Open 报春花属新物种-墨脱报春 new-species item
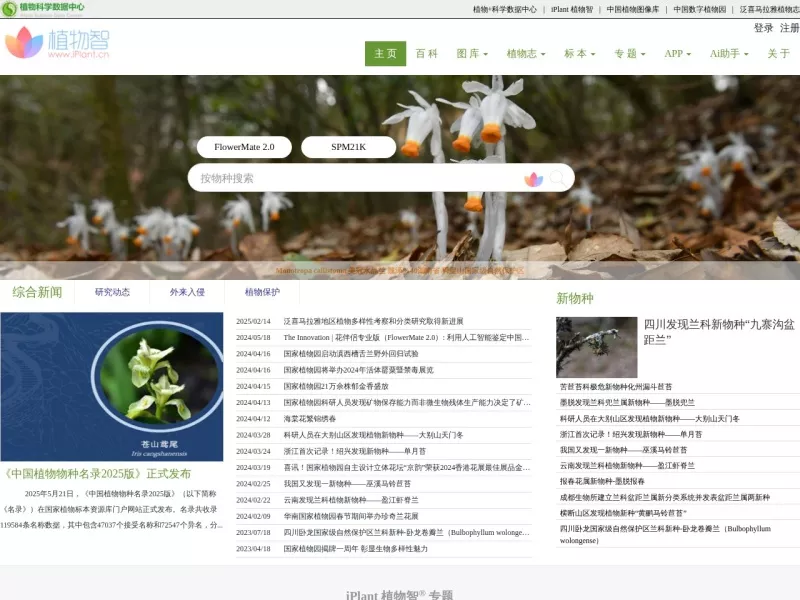 pyautogui.click(x=602, y=481)
